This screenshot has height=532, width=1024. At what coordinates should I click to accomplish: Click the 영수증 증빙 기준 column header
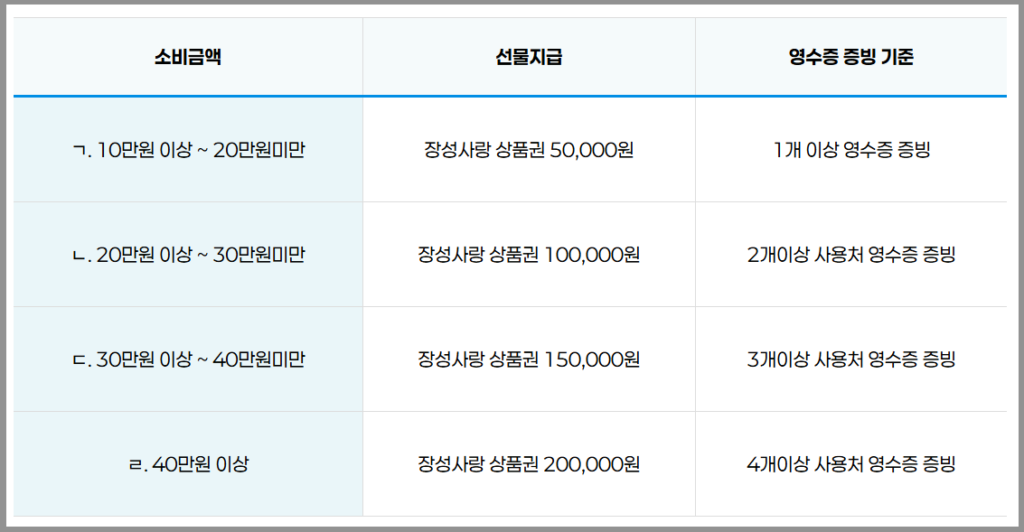click(x=851, y=57)
